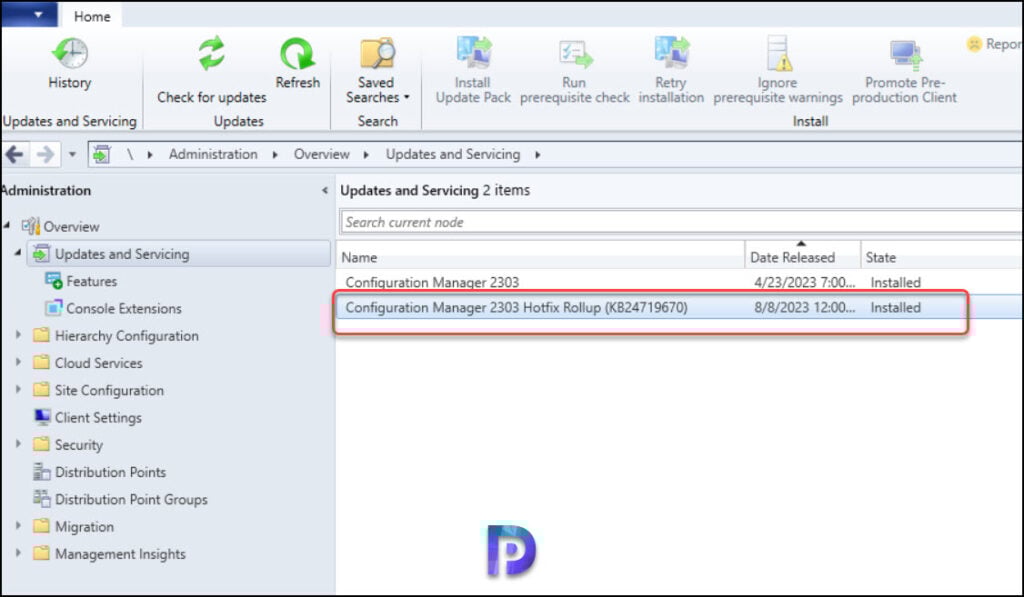Expand the Cloud Services tree node
Viewport: 1024px width, 597px height.
18,362
